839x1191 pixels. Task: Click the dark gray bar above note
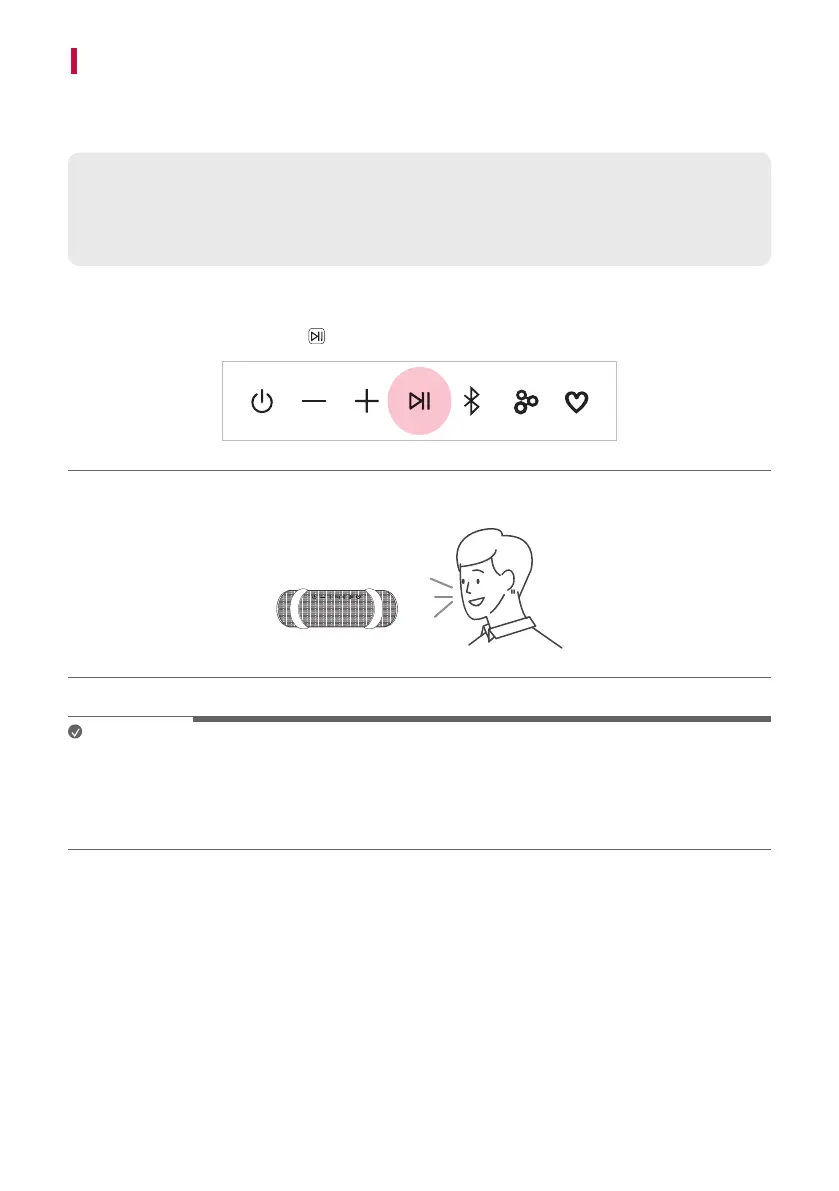click(x=481, y=719)
